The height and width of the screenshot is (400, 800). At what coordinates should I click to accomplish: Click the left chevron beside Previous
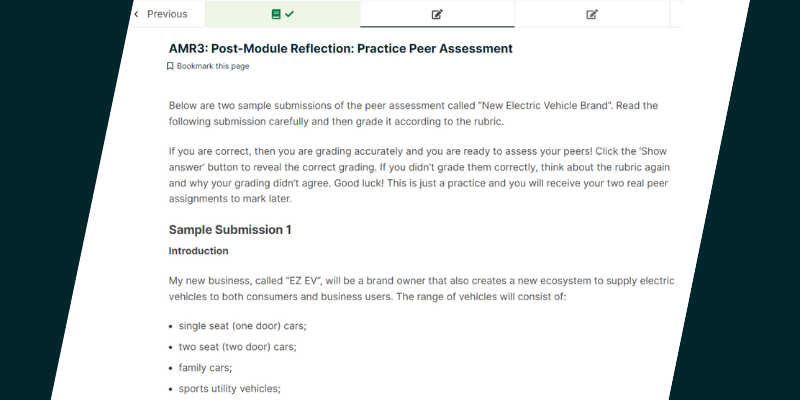point(136,14)
